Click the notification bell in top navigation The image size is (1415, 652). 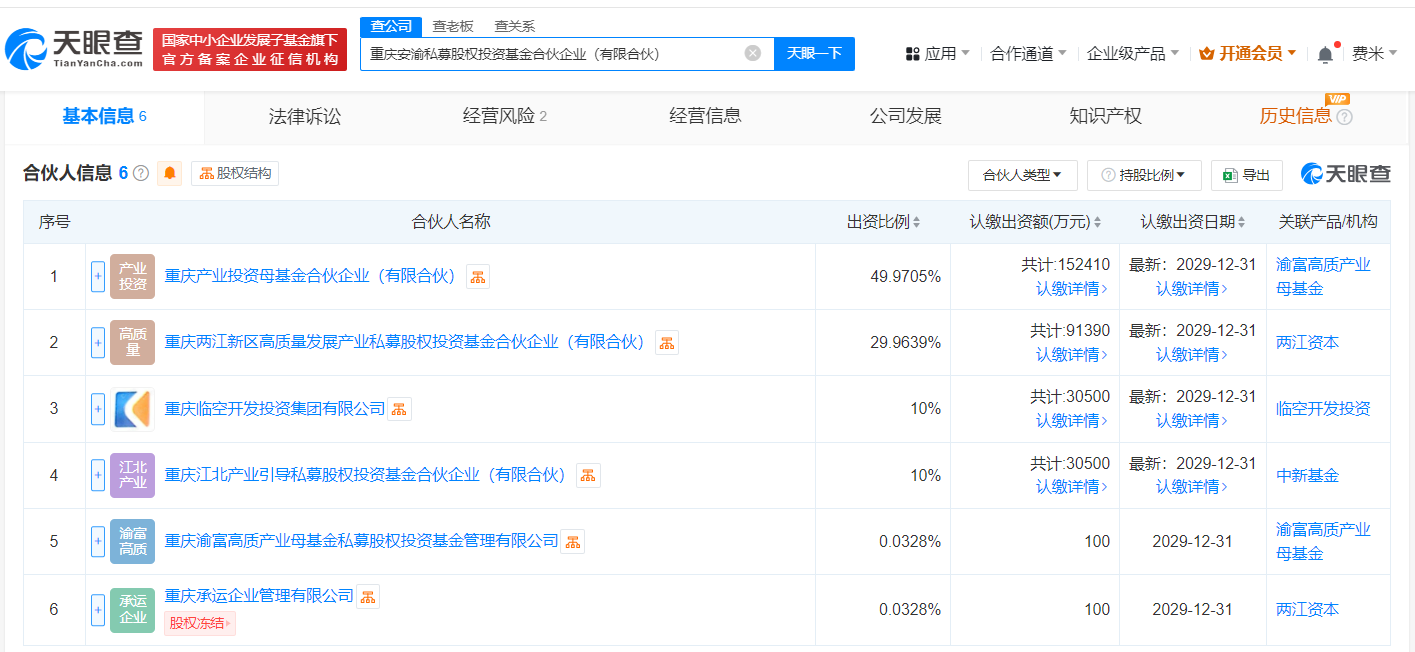click(x=1325, y=54)
